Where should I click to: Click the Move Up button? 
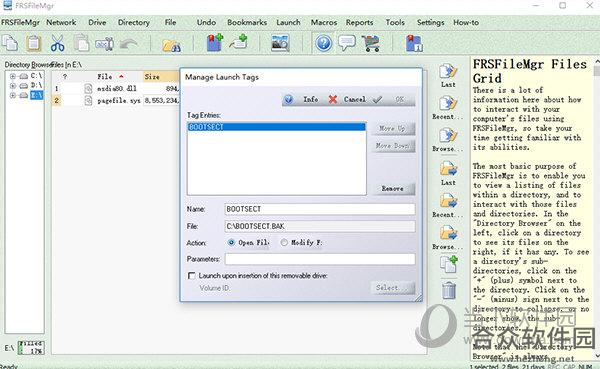coord(393,128)
